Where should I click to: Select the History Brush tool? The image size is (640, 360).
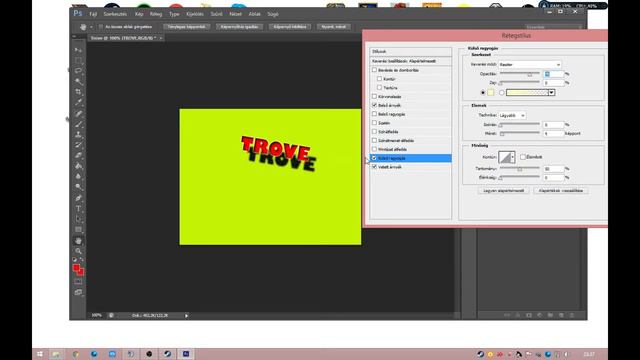click(x=78, y=145)
